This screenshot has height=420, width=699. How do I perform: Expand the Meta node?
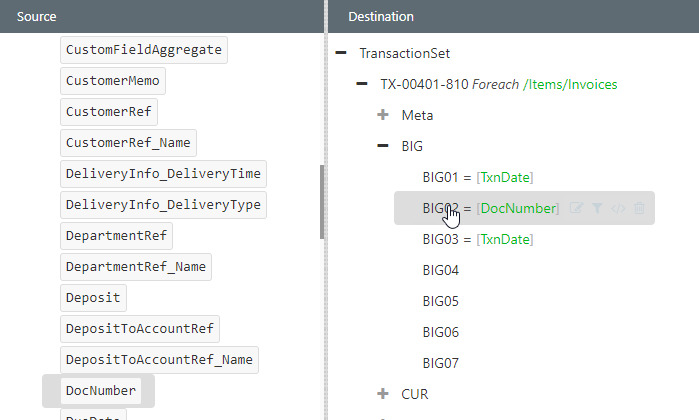(383, 115)
